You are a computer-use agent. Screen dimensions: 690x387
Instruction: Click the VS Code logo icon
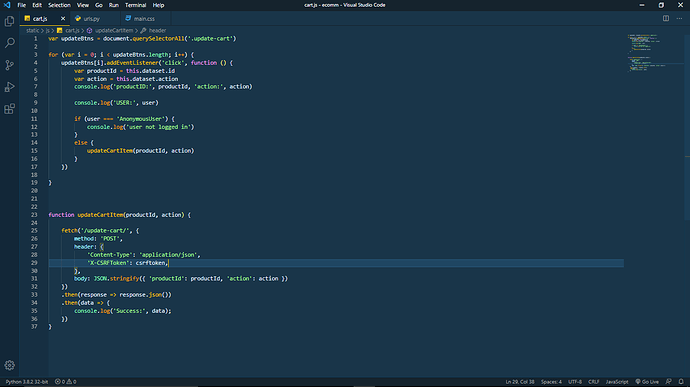7,5
